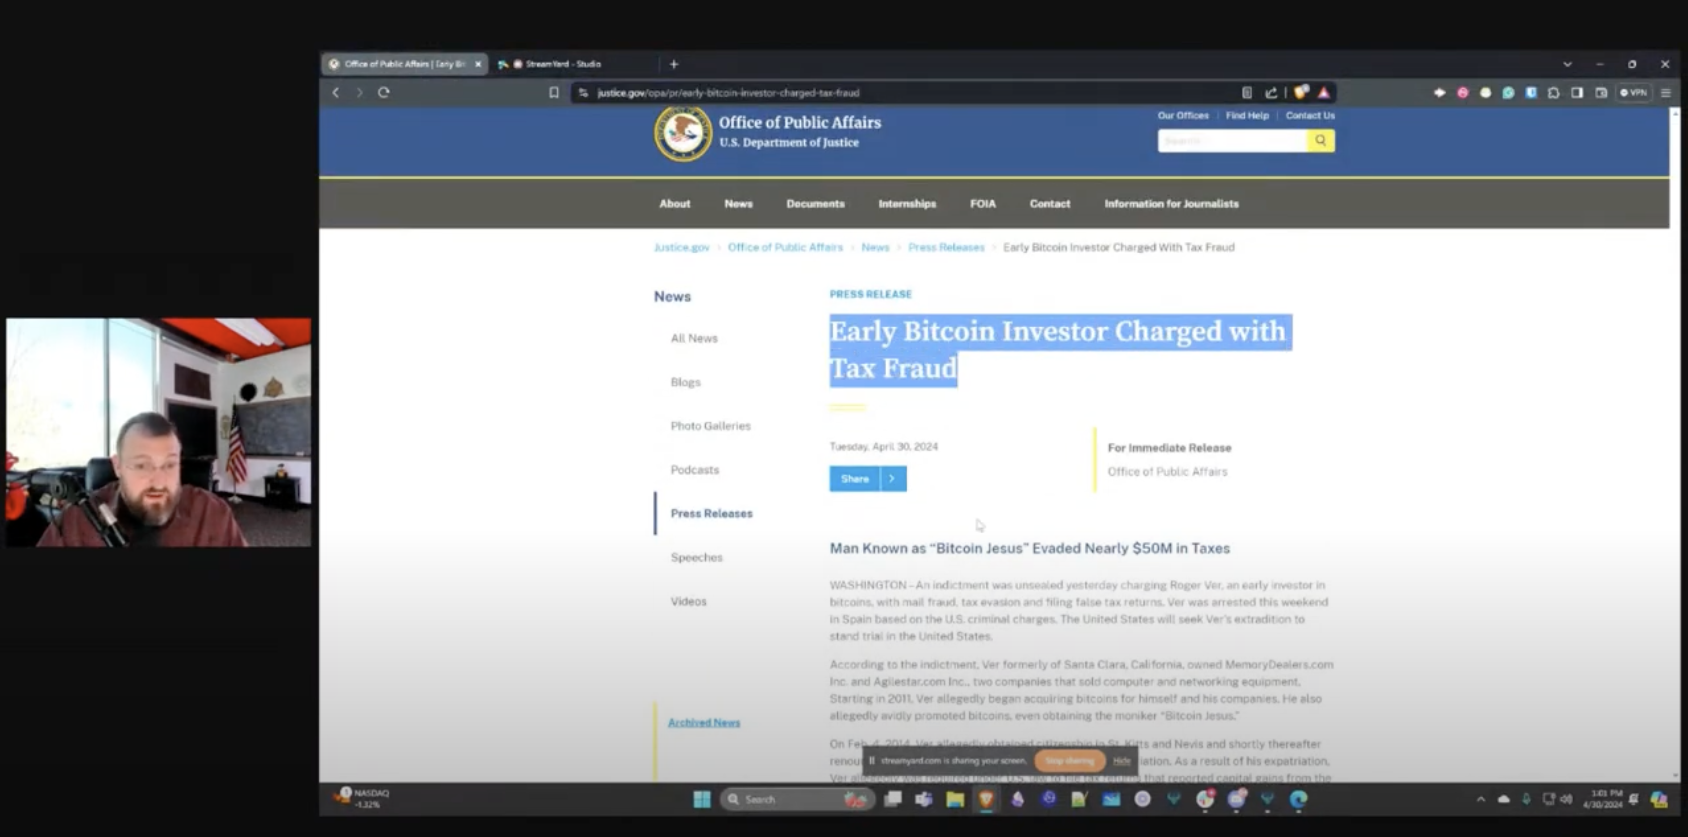Screen dimensions: 1688x837
Task: Click the Find Help link
Action: tap(1247, 116)
